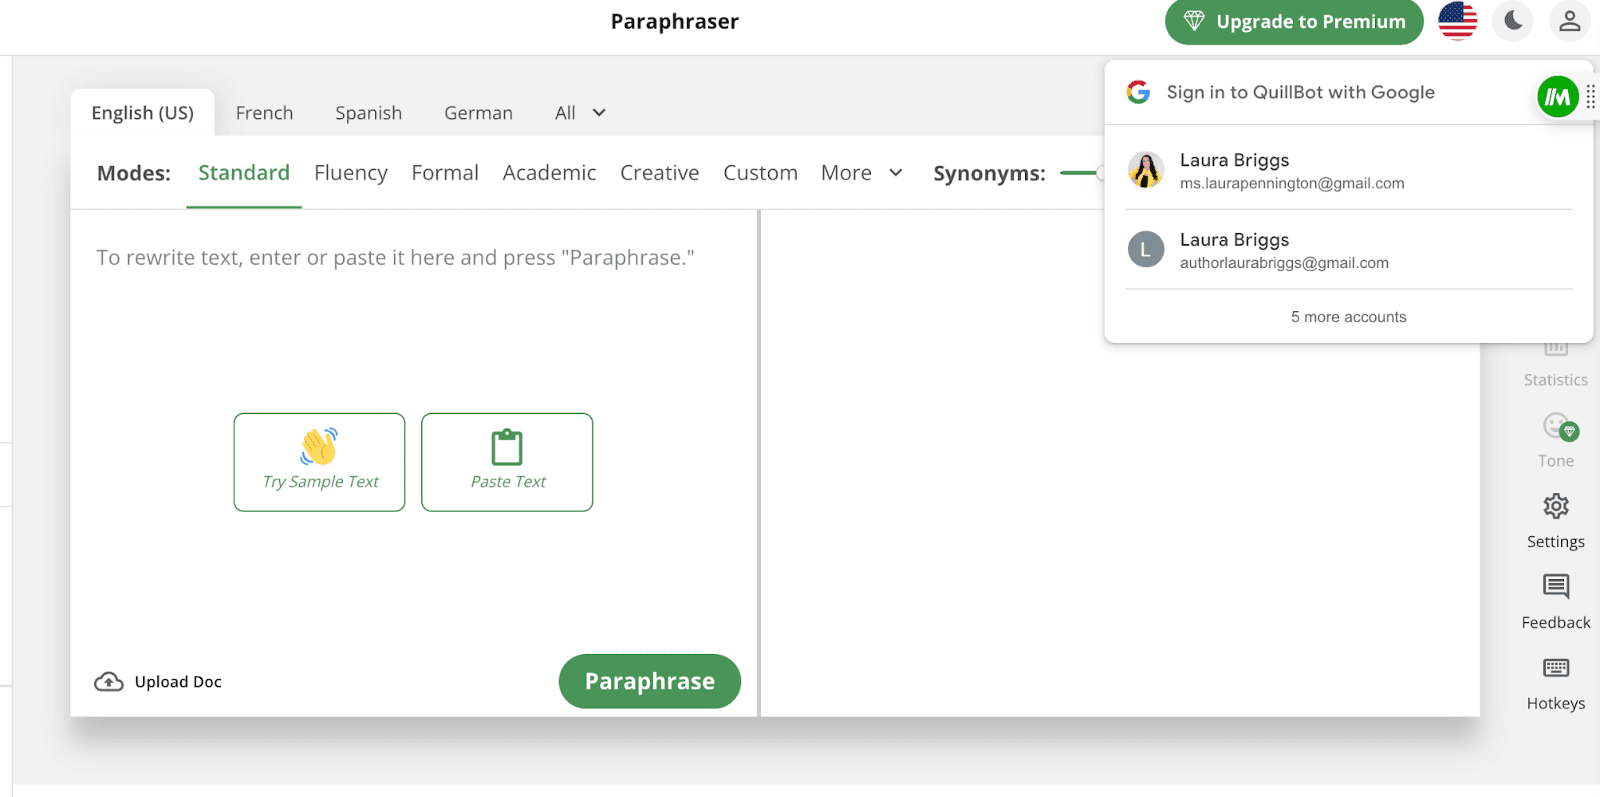Click Try Sample Text button
Viewport: 1600px width, 797px height.
click(x=319, y=462)
